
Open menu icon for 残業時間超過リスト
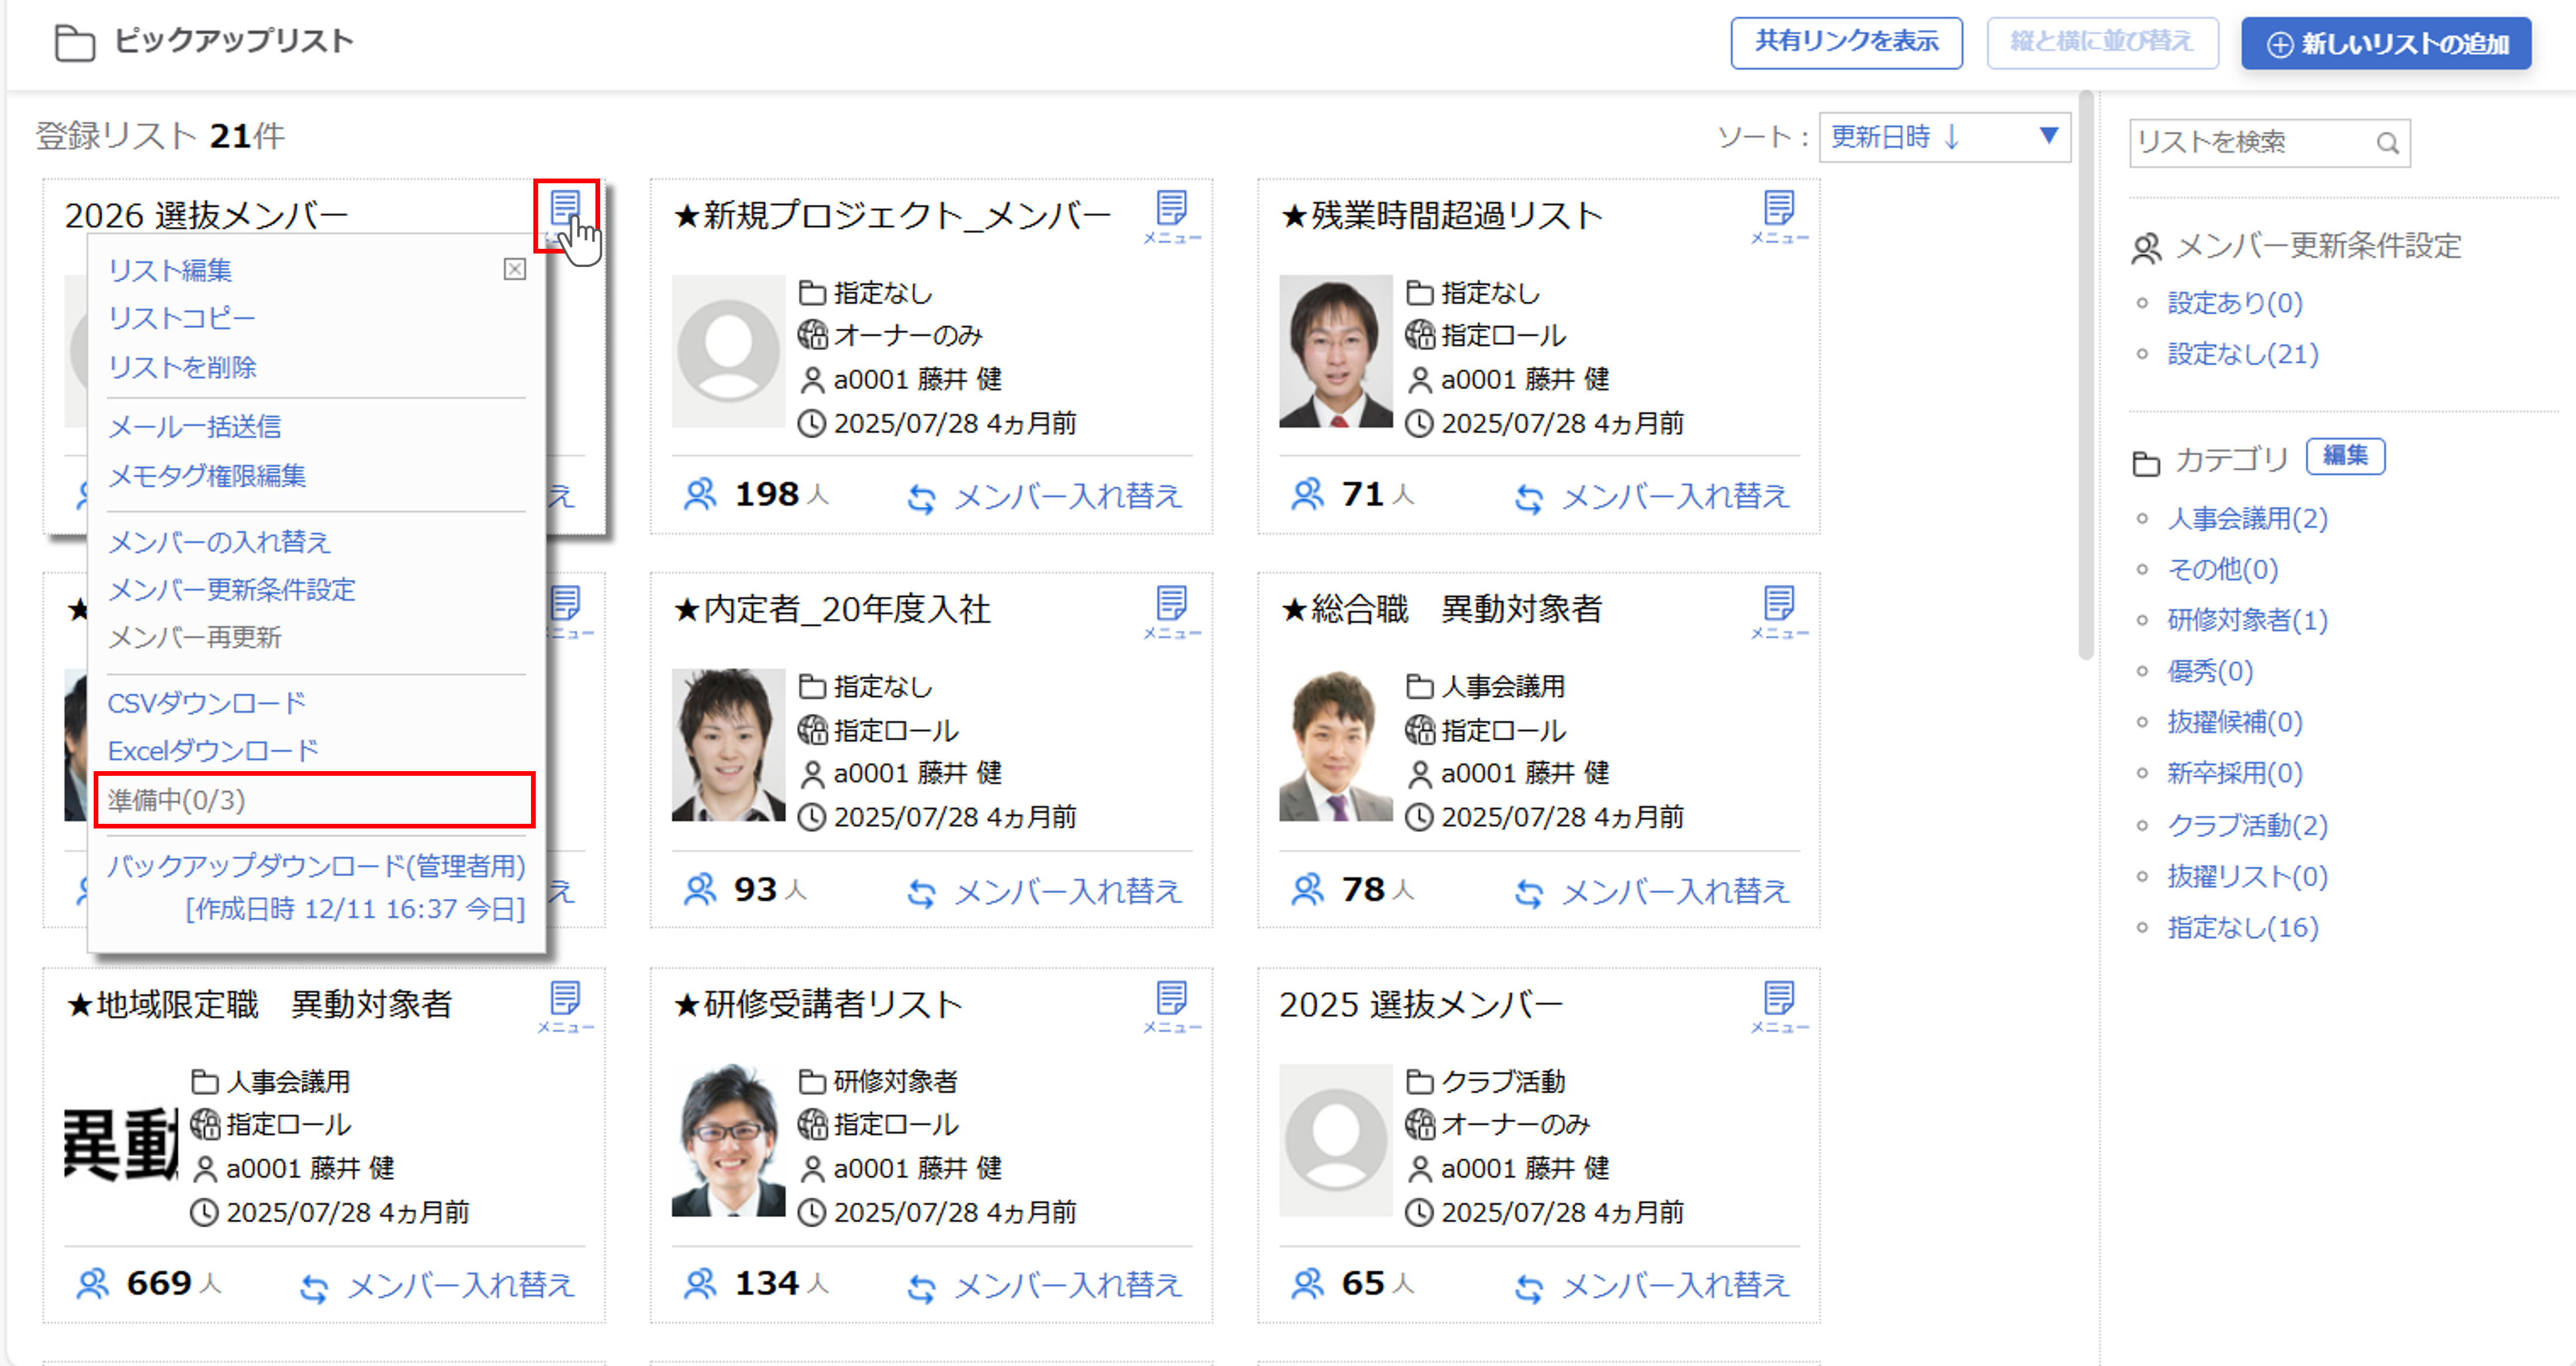(1778, 213)
